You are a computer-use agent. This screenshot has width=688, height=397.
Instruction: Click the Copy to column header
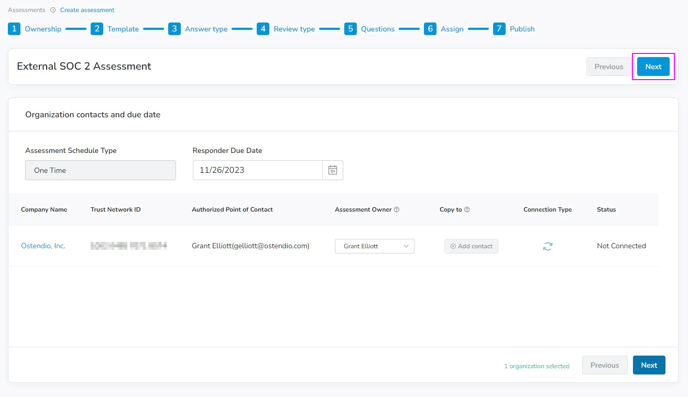tap(451, 210)
